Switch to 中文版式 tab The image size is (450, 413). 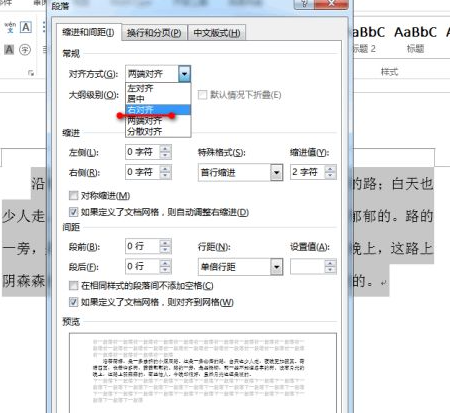point(217,33)
